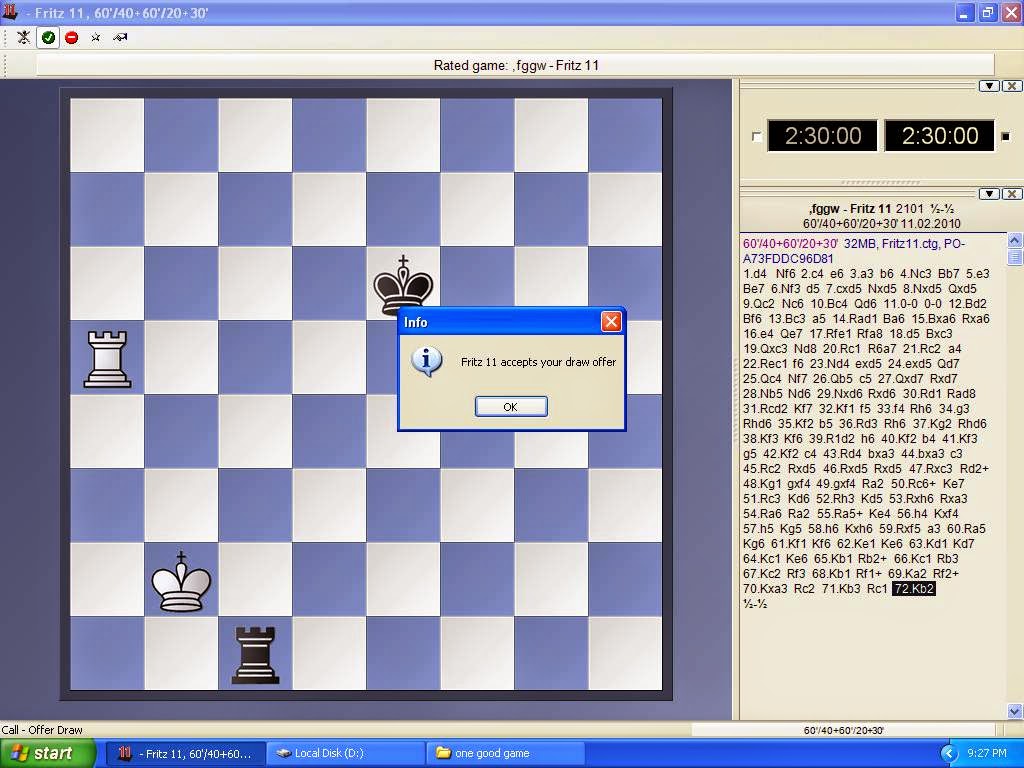Viewport: 1024px width, 768px height.
Task: Close the Info dialog with the red X
Action: 611,321
